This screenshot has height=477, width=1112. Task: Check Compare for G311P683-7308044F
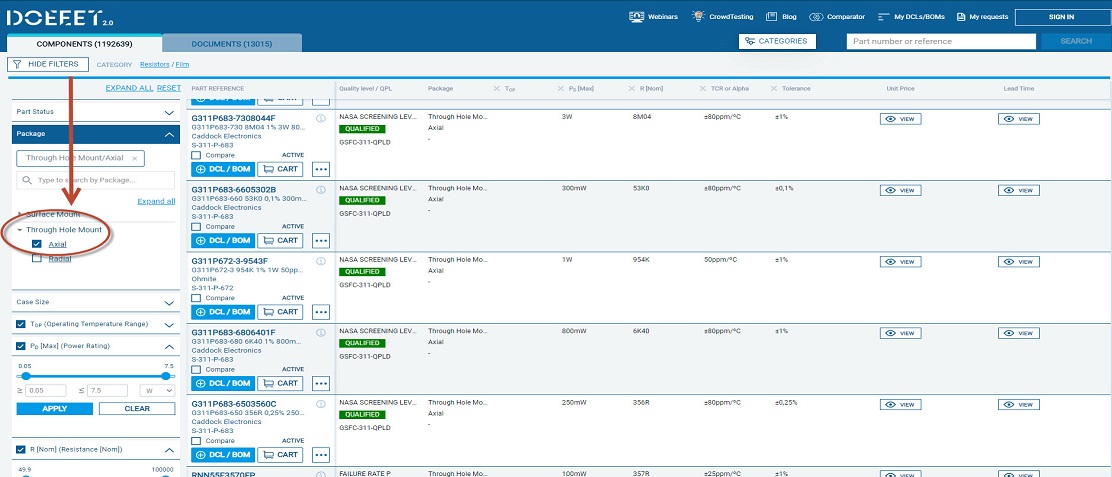pos(196,155)
